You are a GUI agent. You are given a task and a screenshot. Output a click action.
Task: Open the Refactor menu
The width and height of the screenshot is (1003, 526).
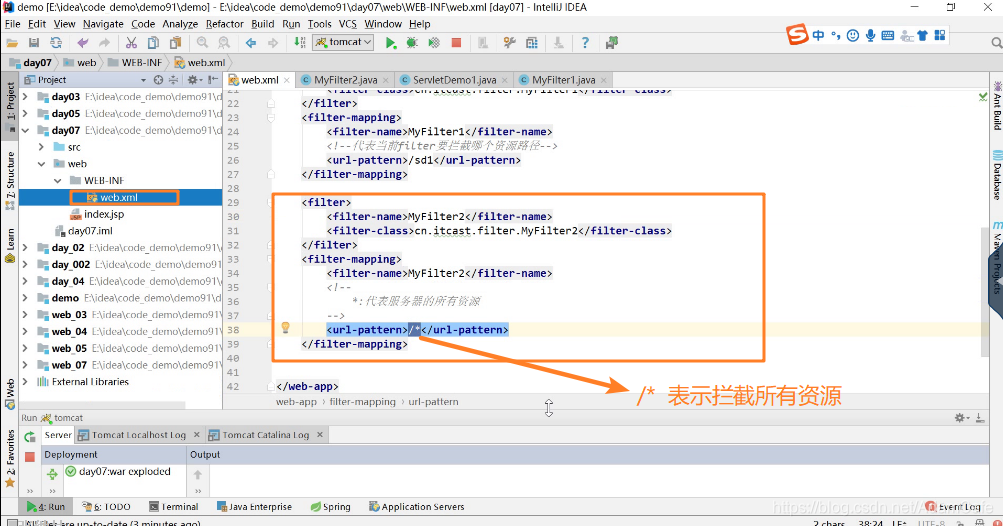225,24
